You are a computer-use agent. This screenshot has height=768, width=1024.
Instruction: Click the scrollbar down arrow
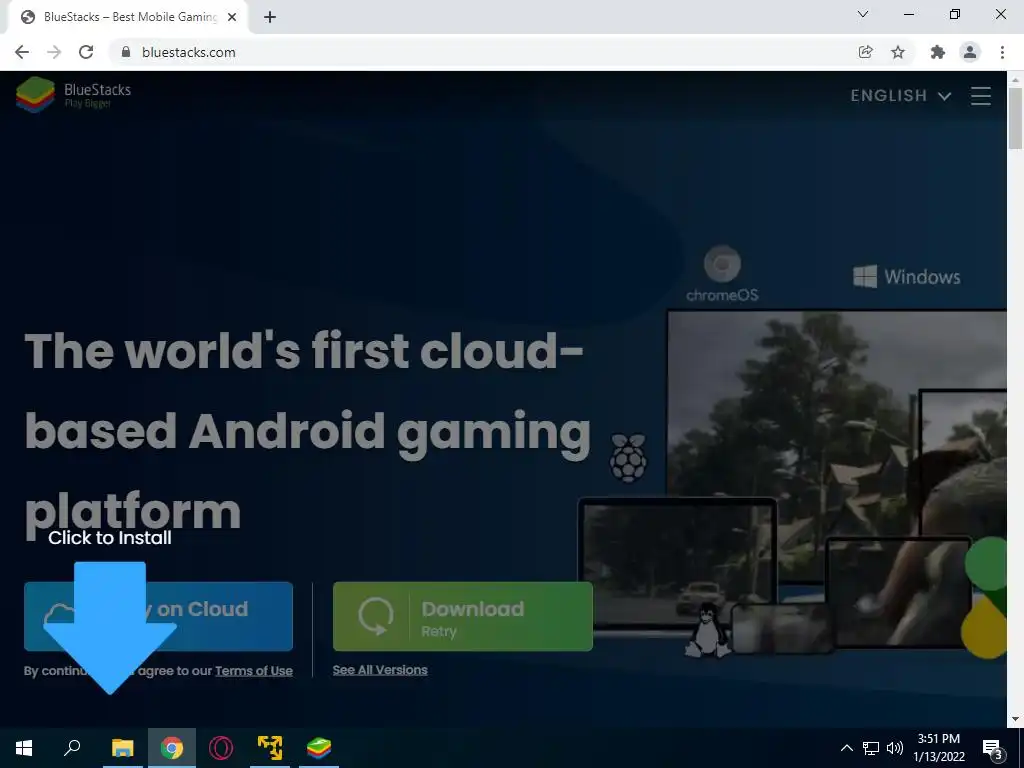[1015, 719]
